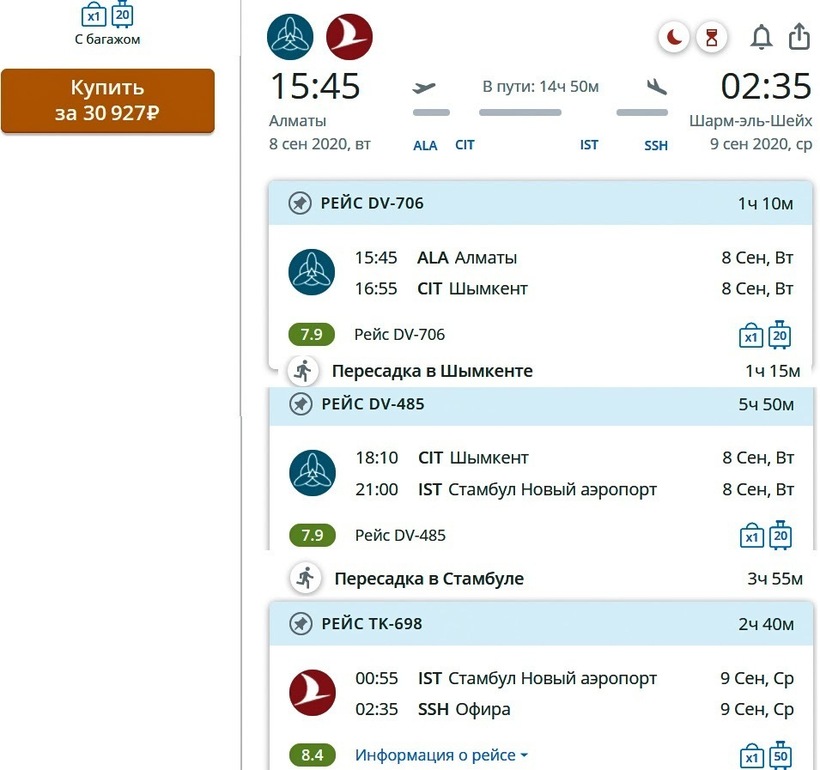
Task: Select the ALA airport code in route timeline
Action: (425, 145)
